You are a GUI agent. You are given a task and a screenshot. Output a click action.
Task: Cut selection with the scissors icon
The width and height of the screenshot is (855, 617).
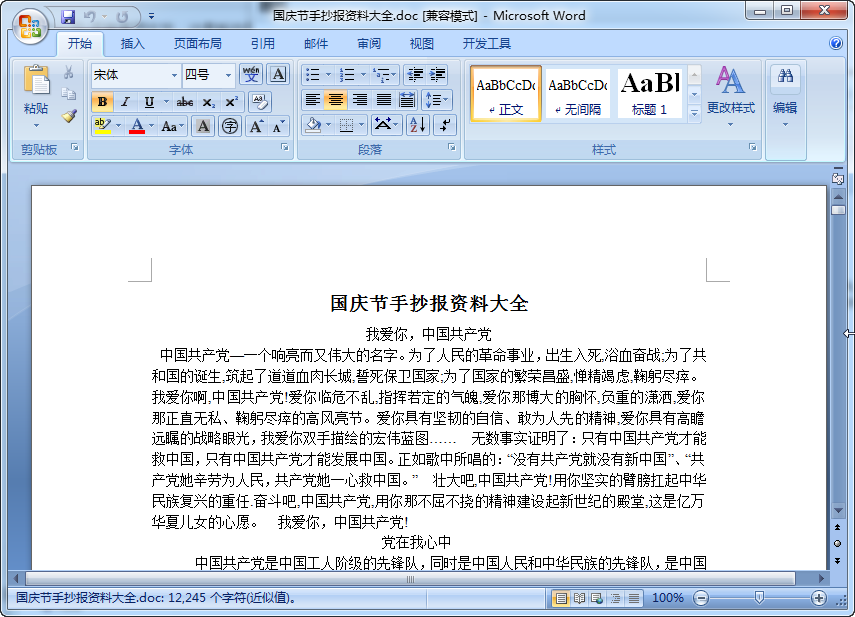click(x=69, y=72)
